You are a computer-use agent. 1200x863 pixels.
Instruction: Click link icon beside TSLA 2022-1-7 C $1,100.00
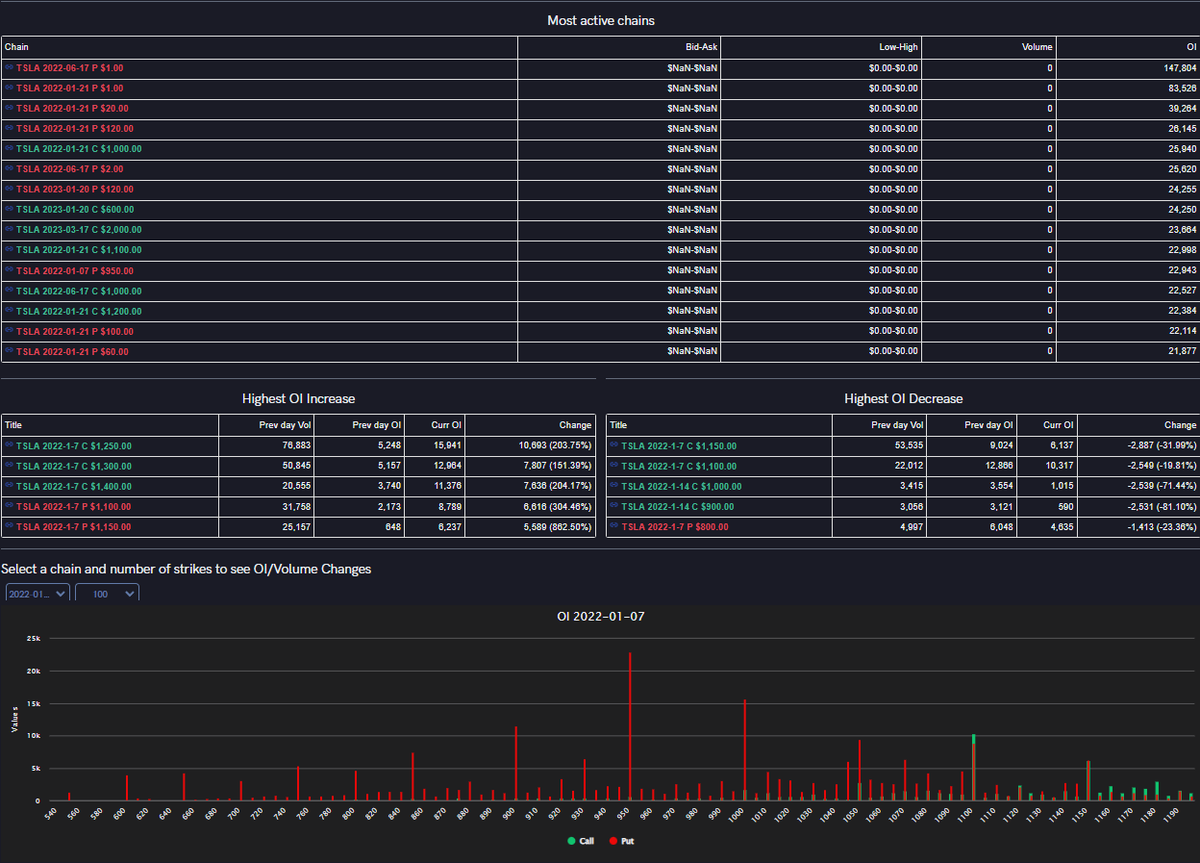614,466
